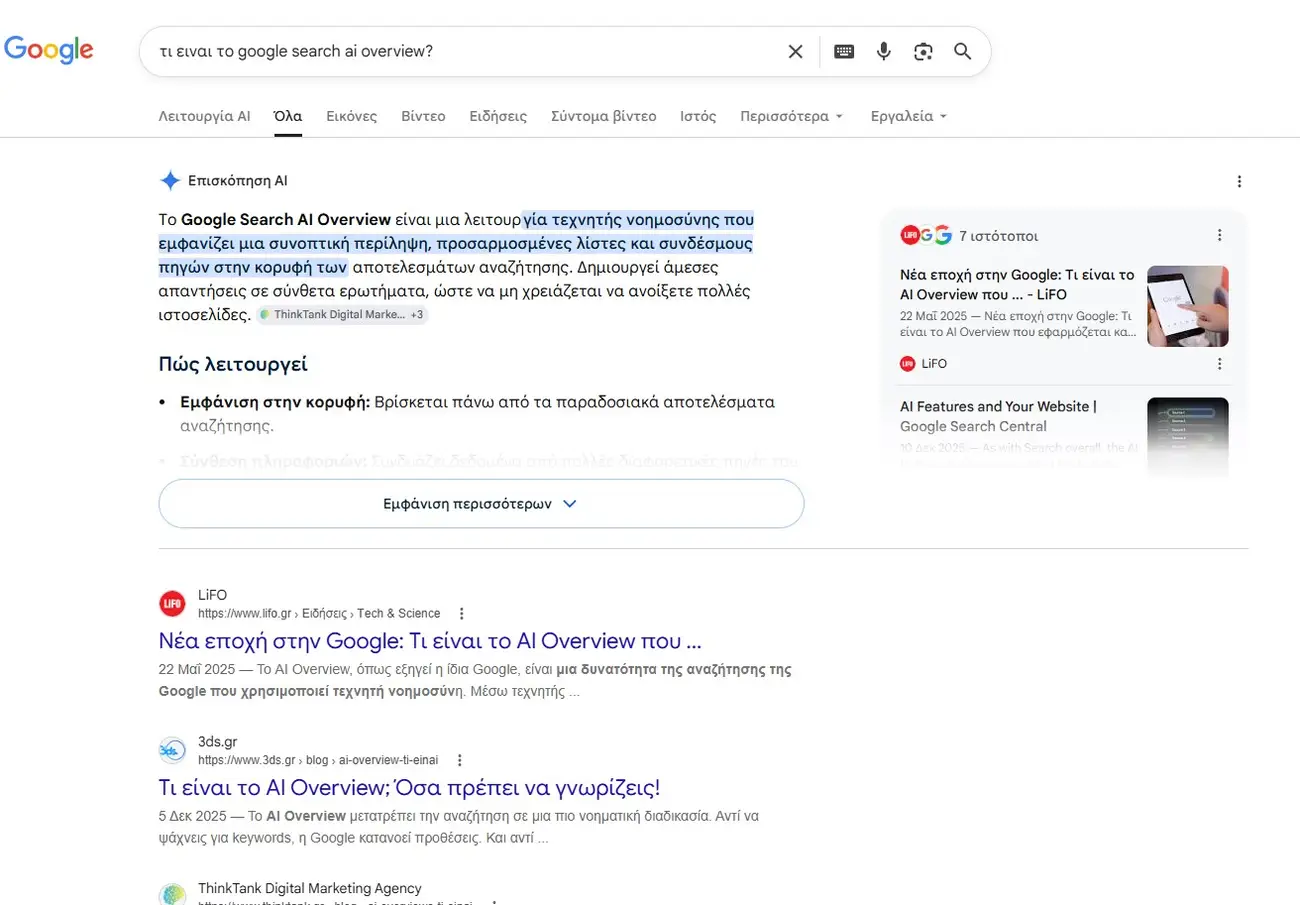
Task: Click the LiFO card phone thumbnail
Action: click(x=1188, y=306)
